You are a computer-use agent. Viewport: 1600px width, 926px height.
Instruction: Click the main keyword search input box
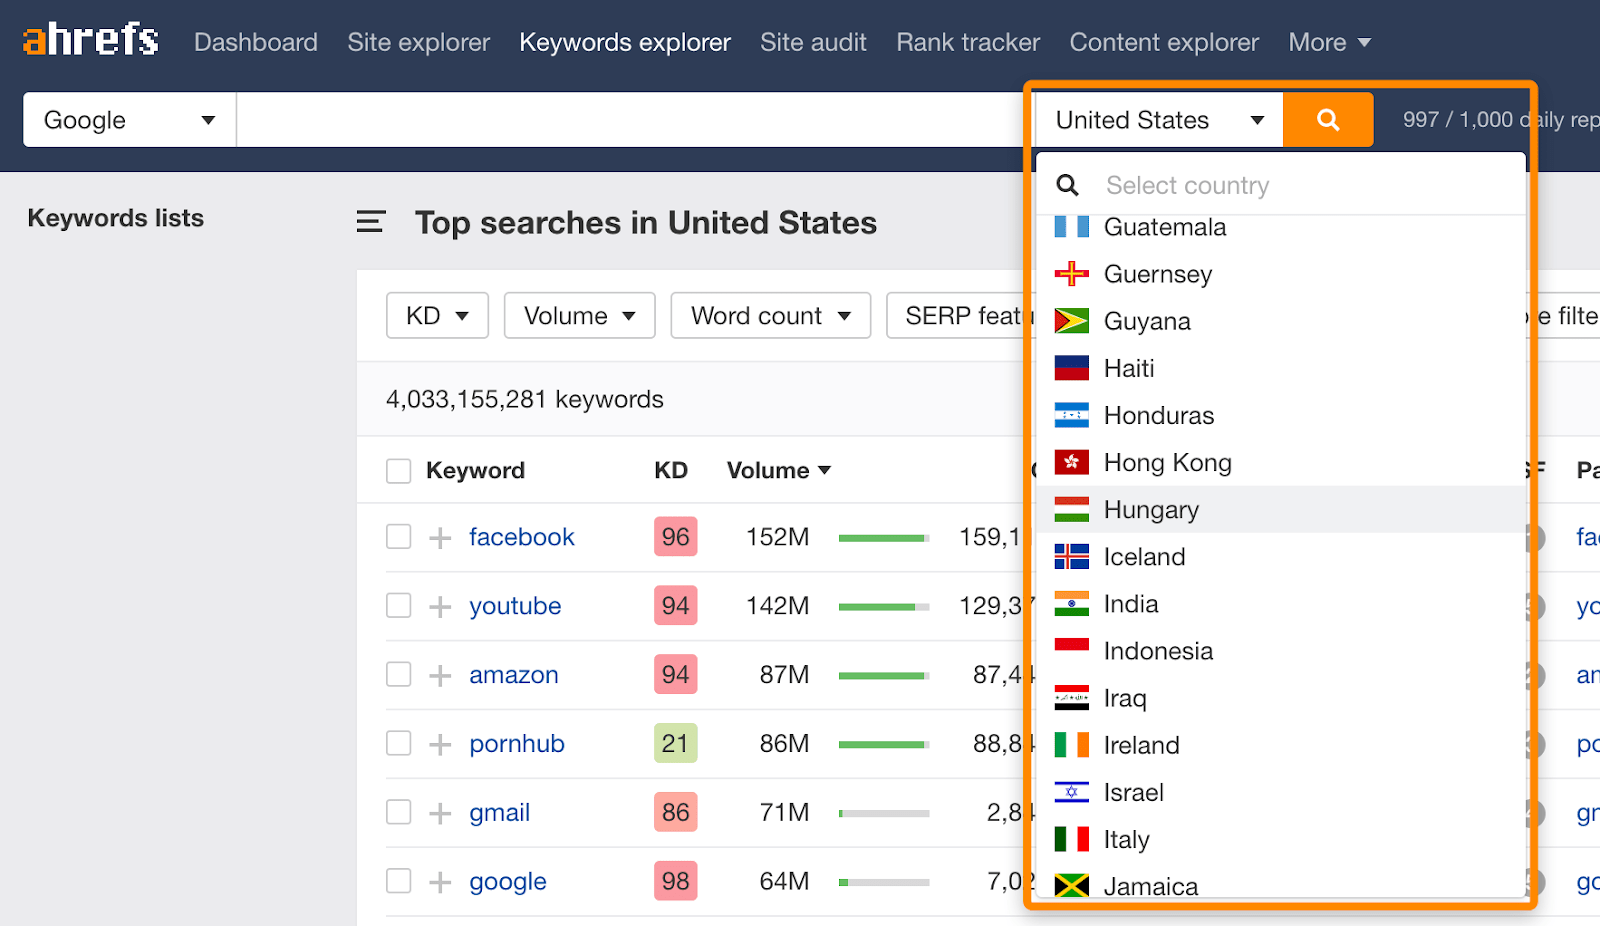pyautogui.click(x=630, y=120)
